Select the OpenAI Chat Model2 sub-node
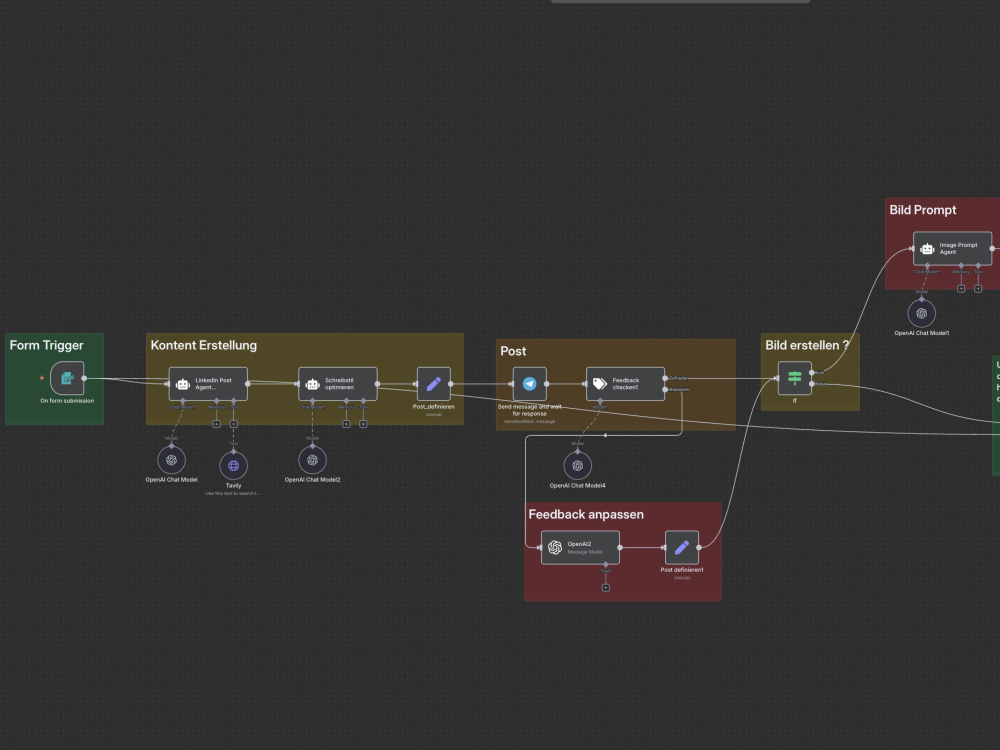This screenshot has height=750, width=1000. [x=312, y=460]
